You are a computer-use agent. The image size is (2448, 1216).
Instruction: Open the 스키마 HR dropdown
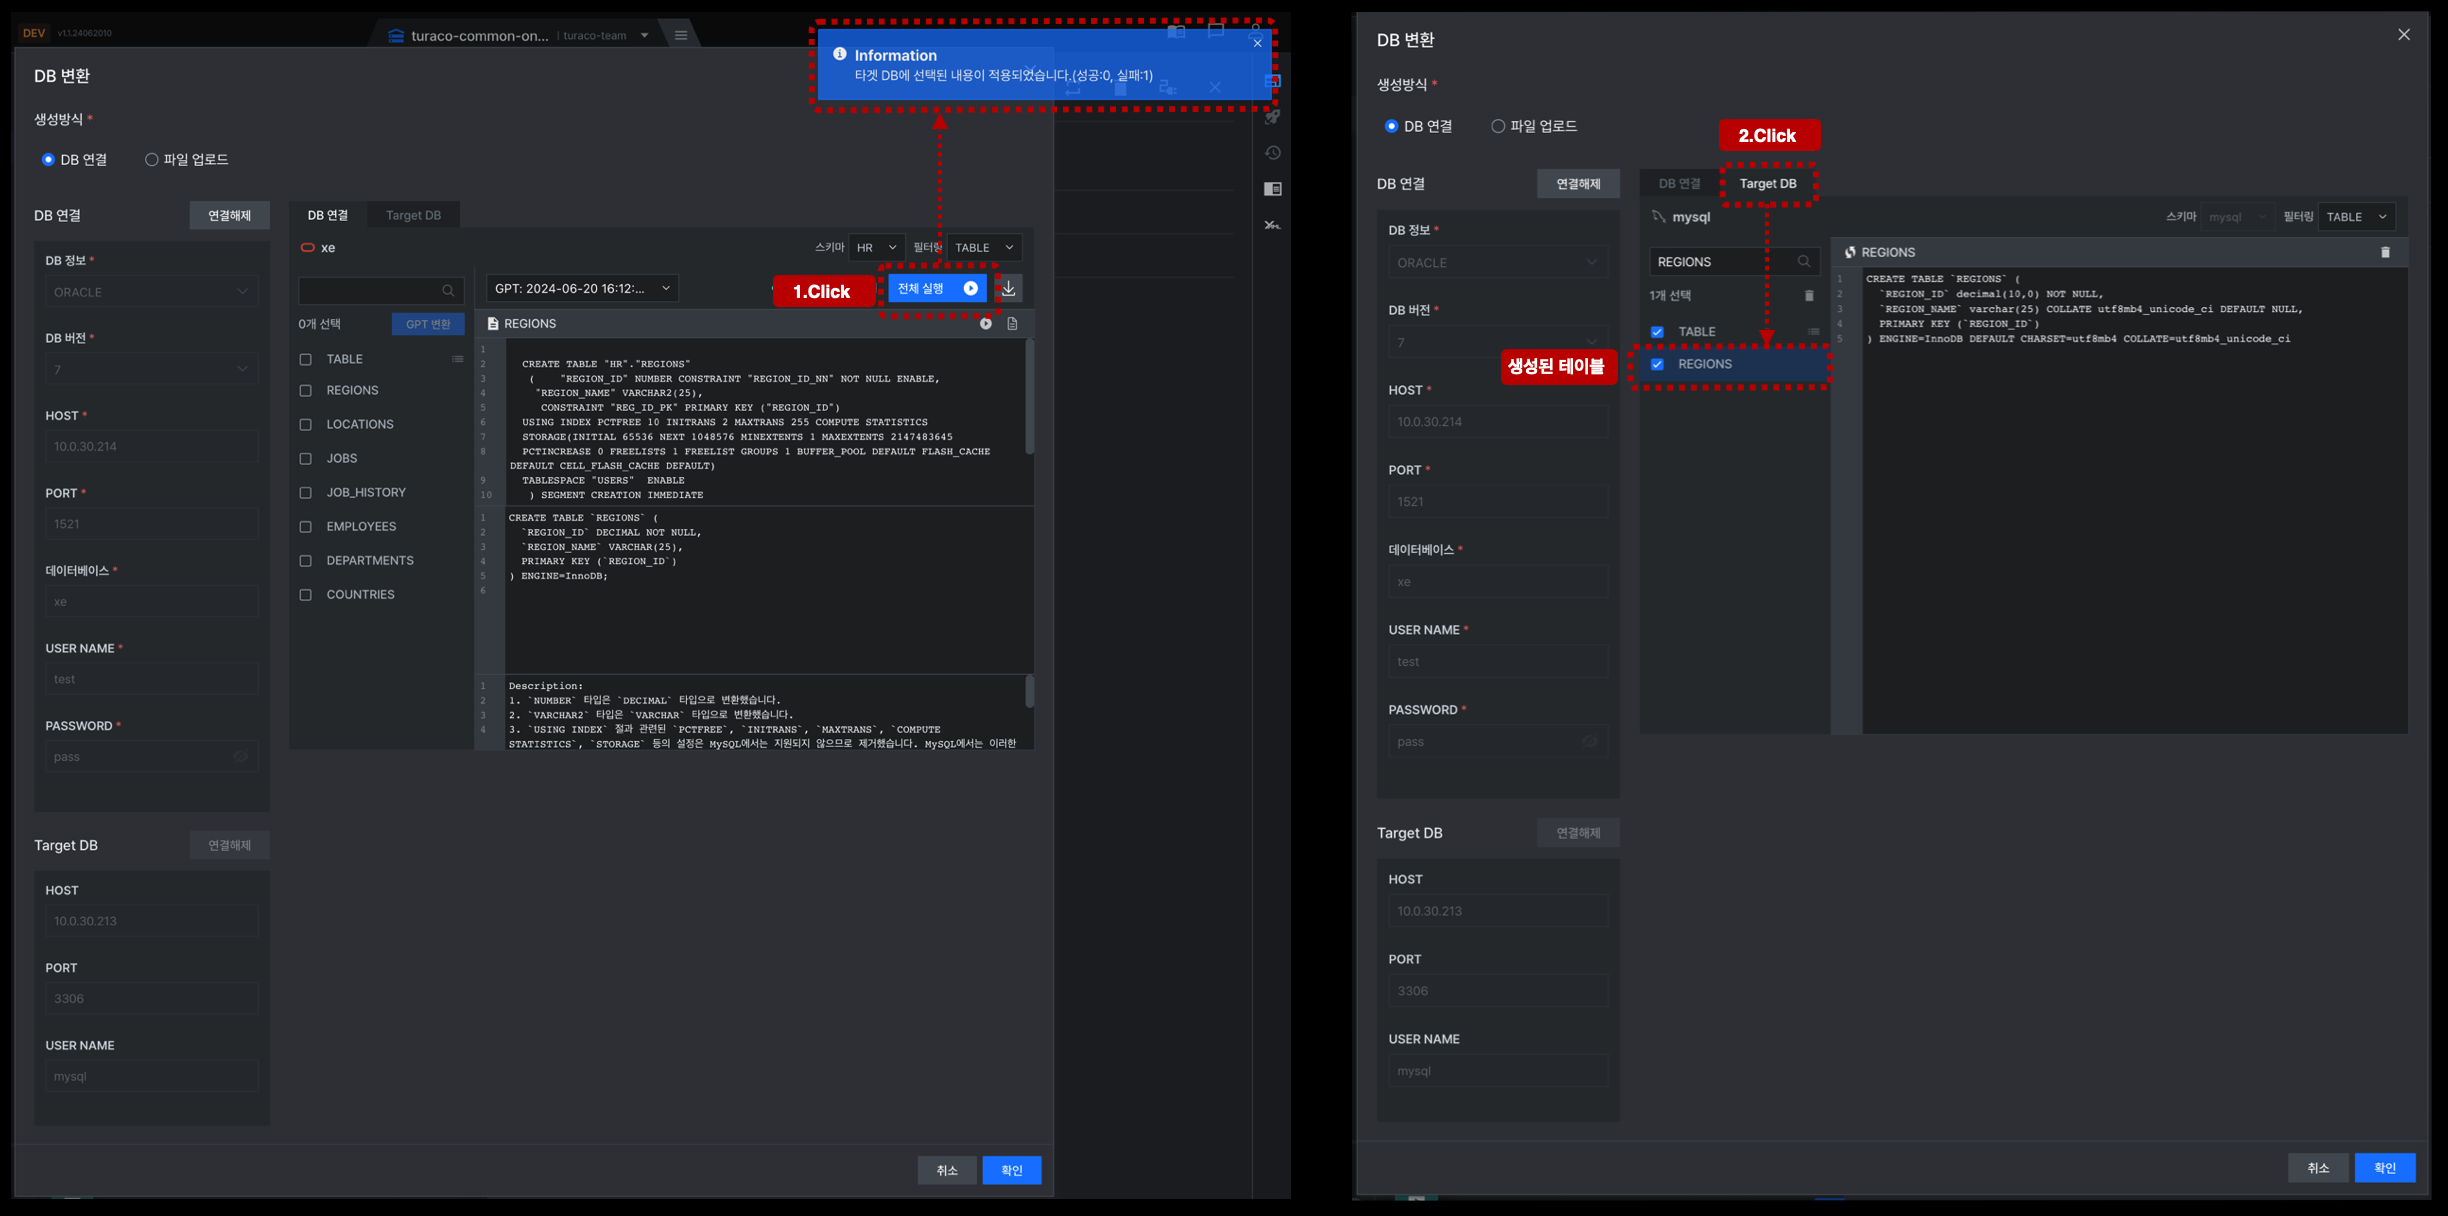876,248
